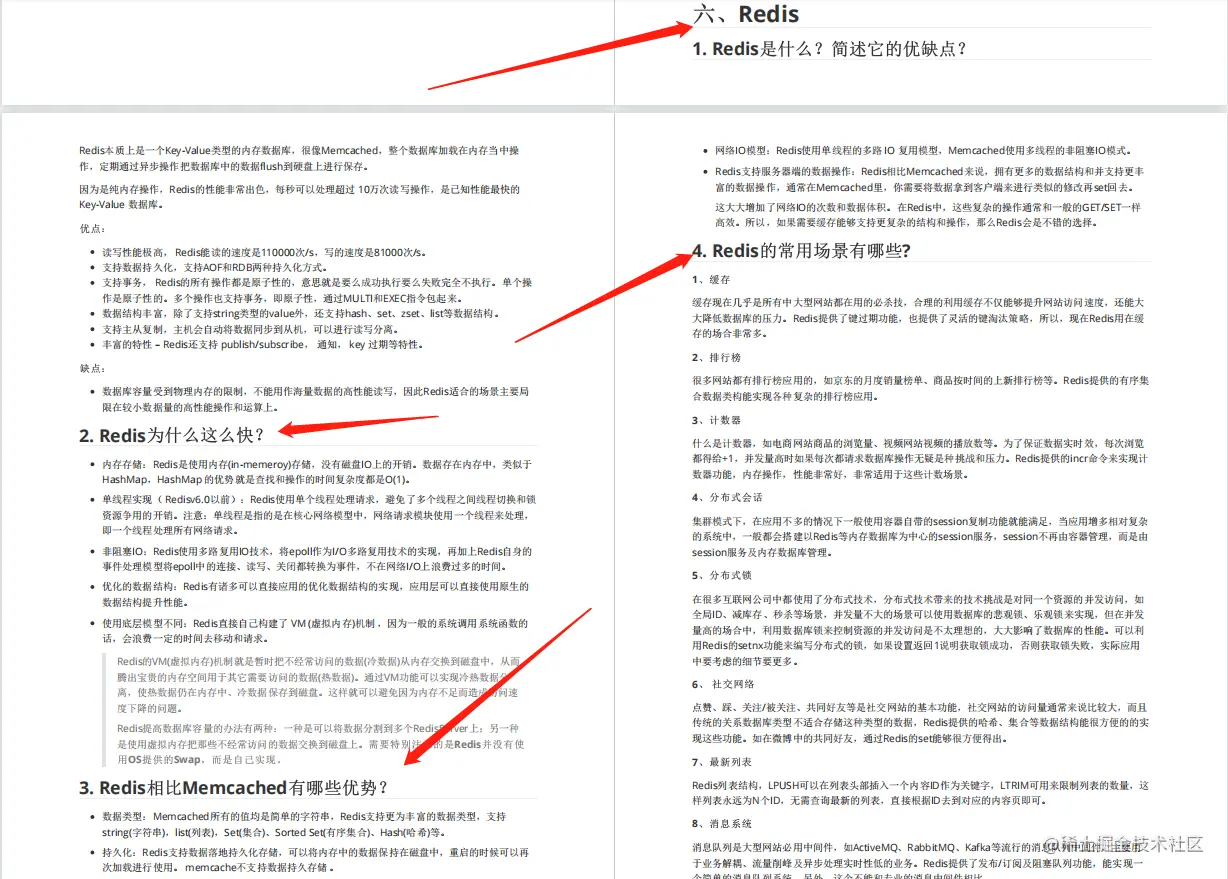Click the quote starting "Redis的VM(虚拟内存)机制"
Screen dimensions: 1228x879
coord(318,684)
